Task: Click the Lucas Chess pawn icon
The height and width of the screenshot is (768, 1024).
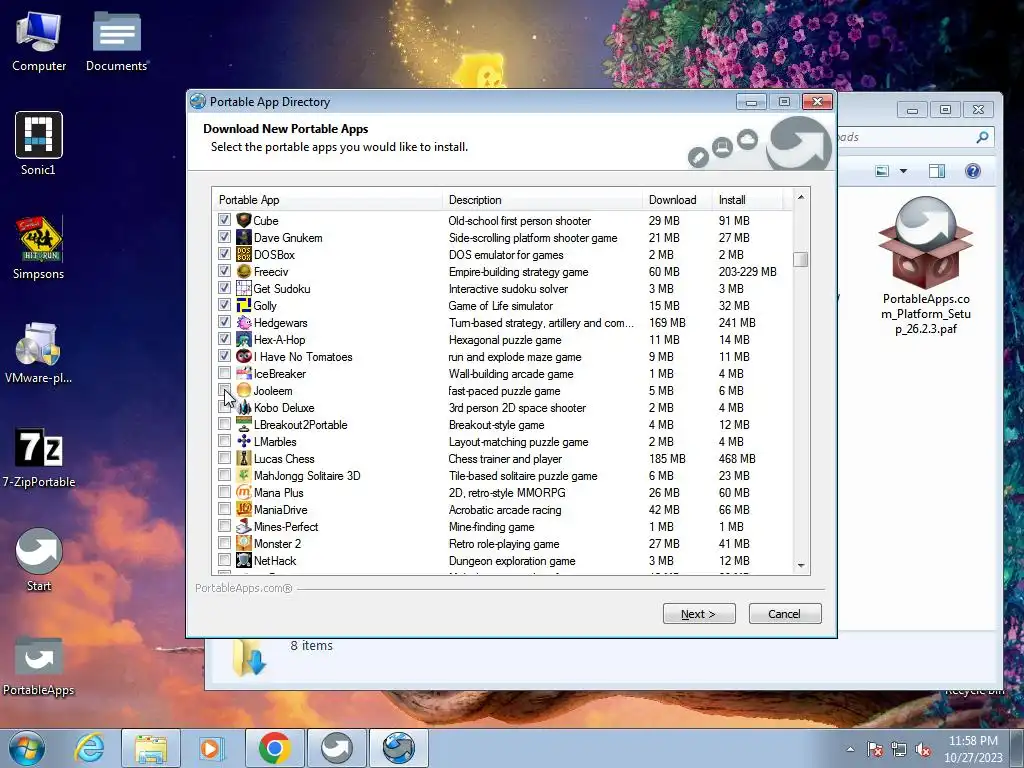Action: point(244,458)
